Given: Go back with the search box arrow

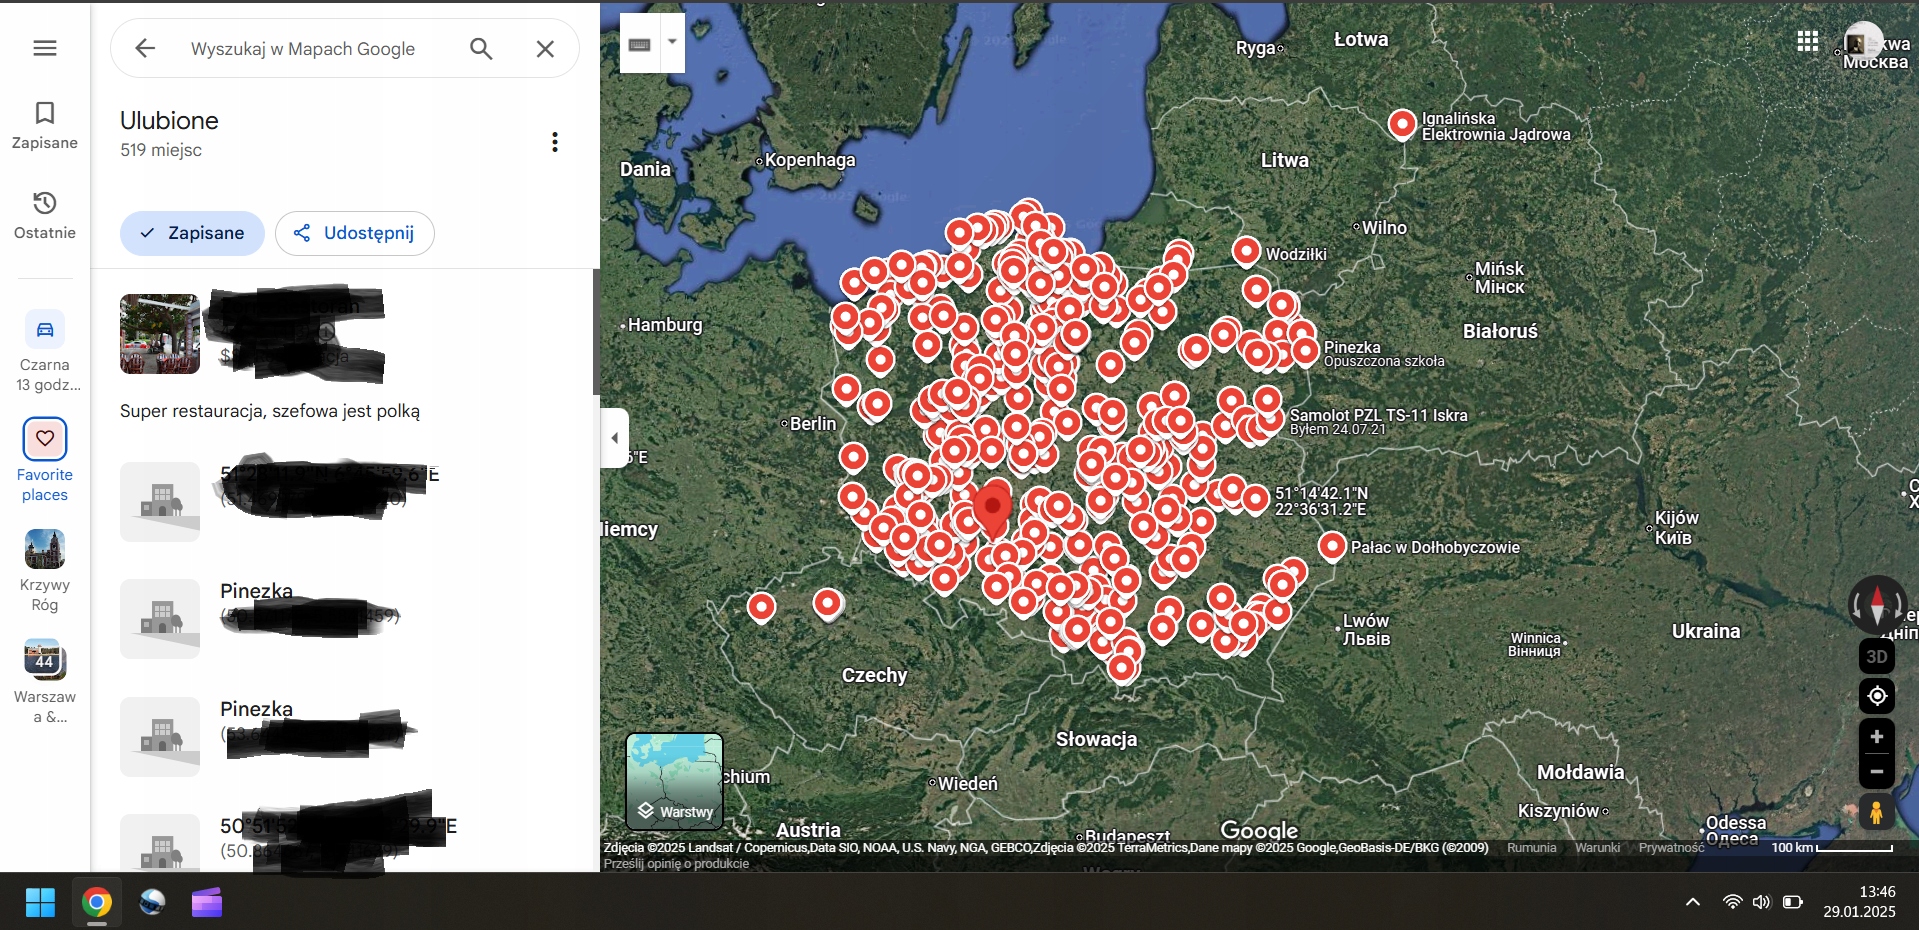Looking at the screenshot, I should click(145, 48).
